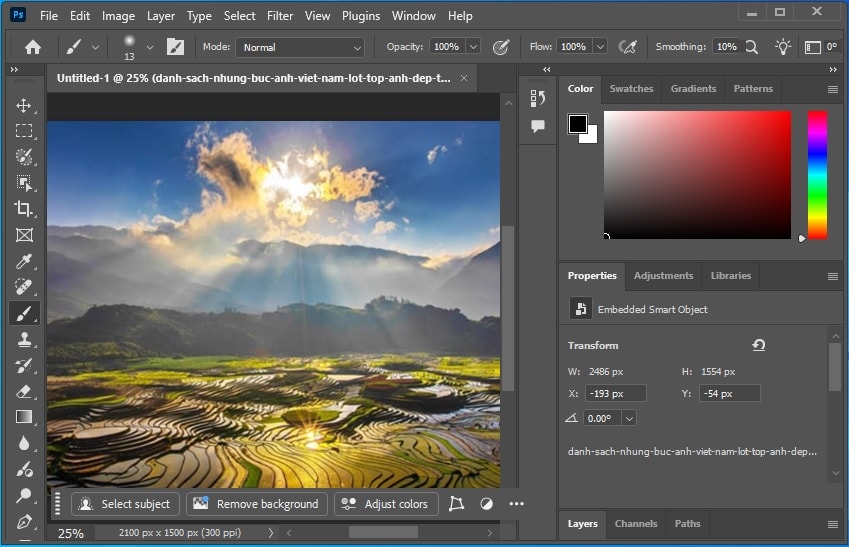
Task: Click the Home icon in options bar
Action: click(x=33, y=47)
